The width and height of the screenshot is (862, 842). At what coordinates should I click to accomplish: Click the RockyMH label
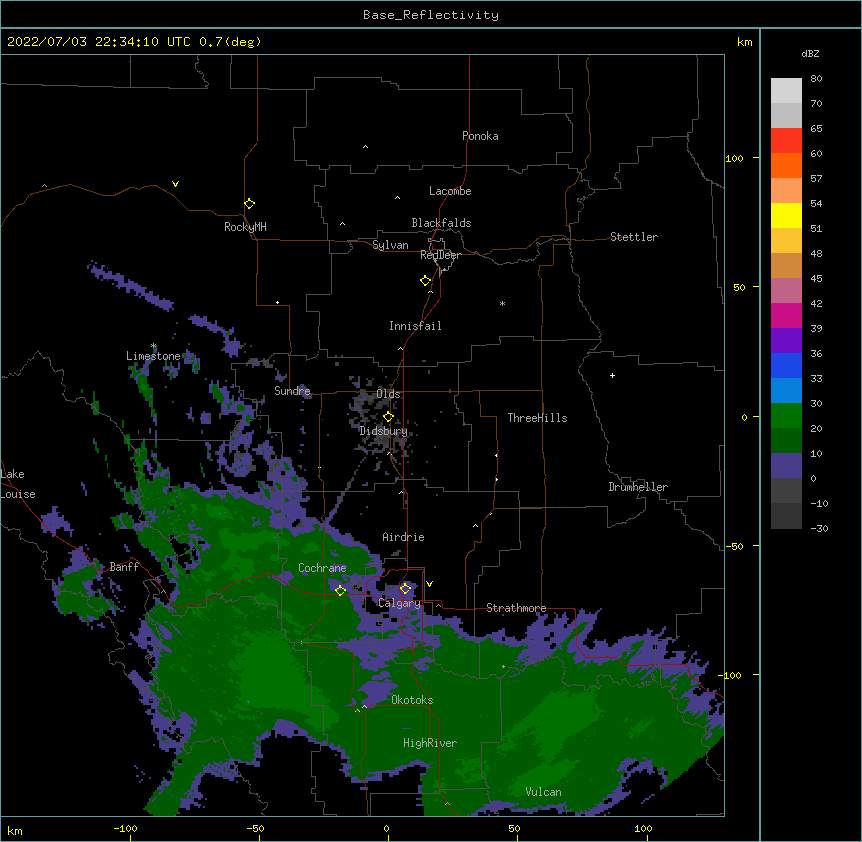click(x=245, y=227)
